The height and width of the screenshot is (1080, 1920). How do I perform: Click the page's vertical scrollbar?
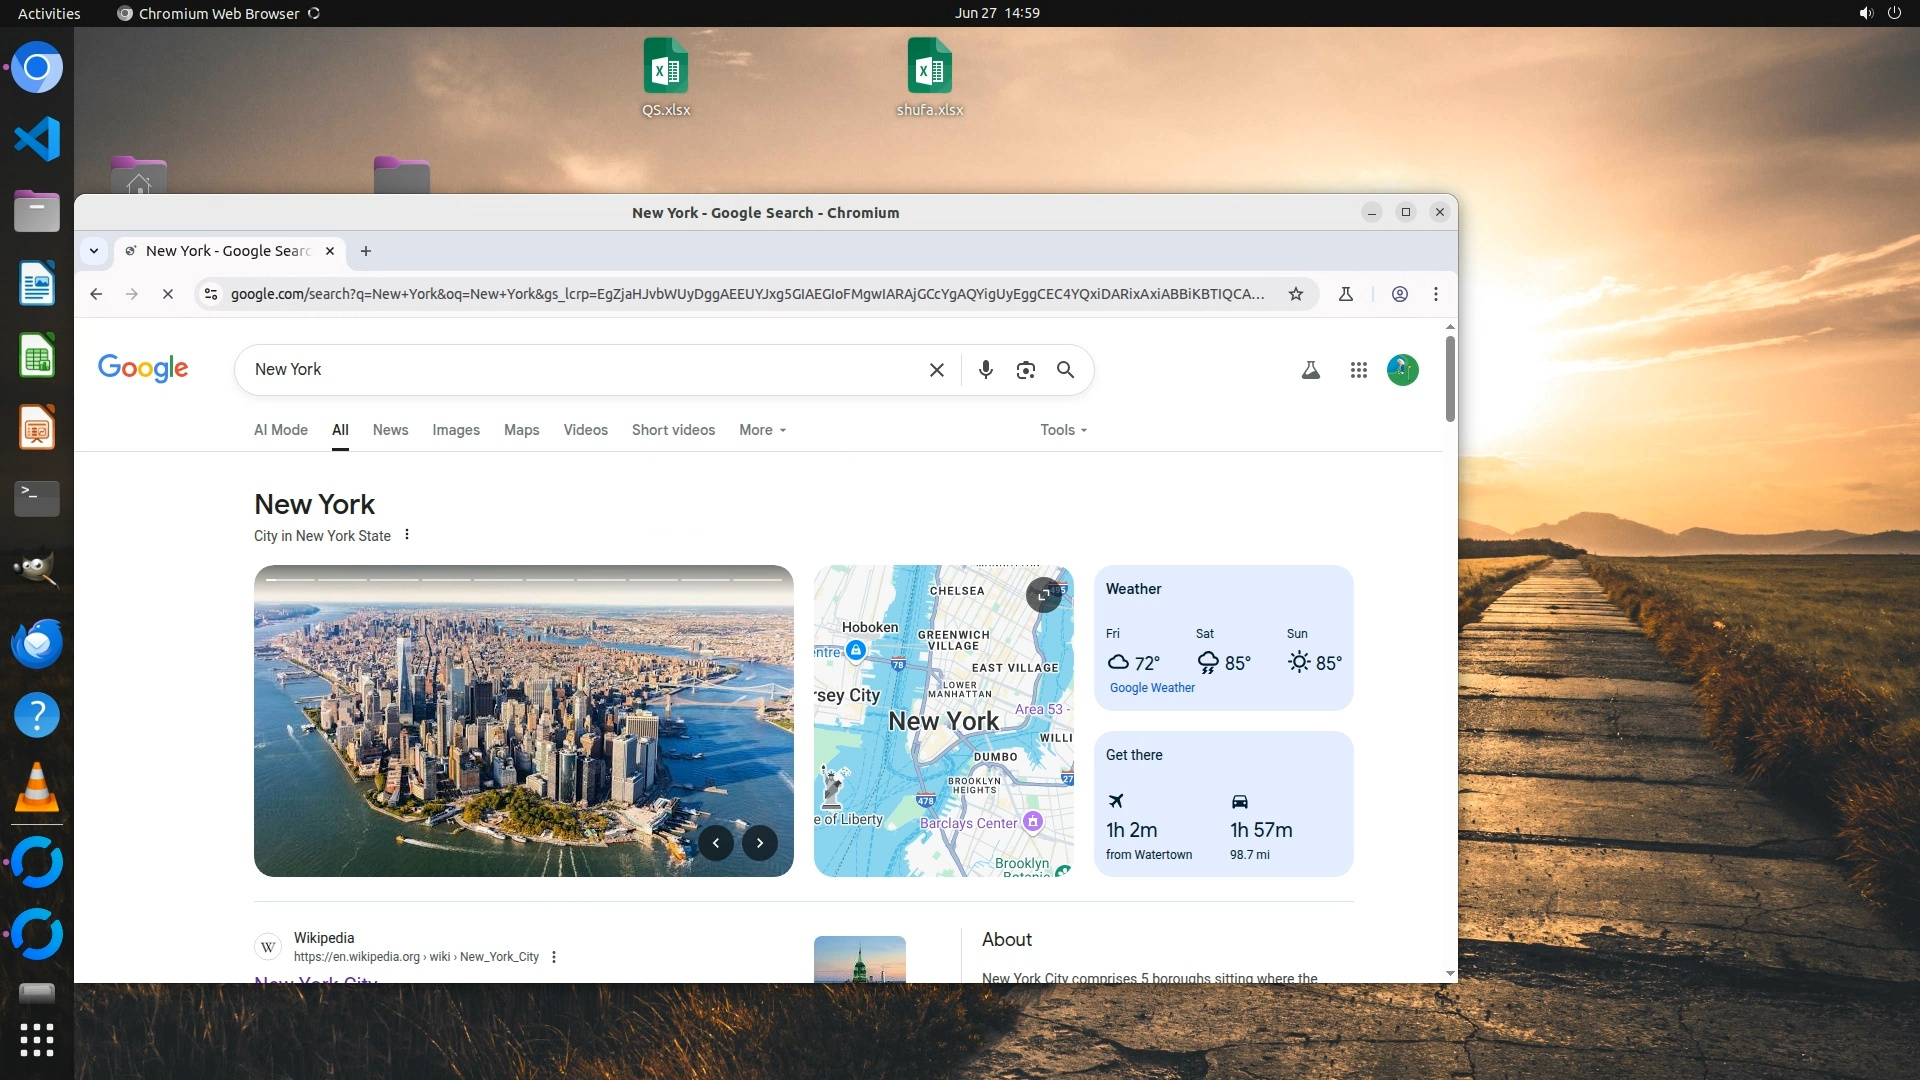1450,380
